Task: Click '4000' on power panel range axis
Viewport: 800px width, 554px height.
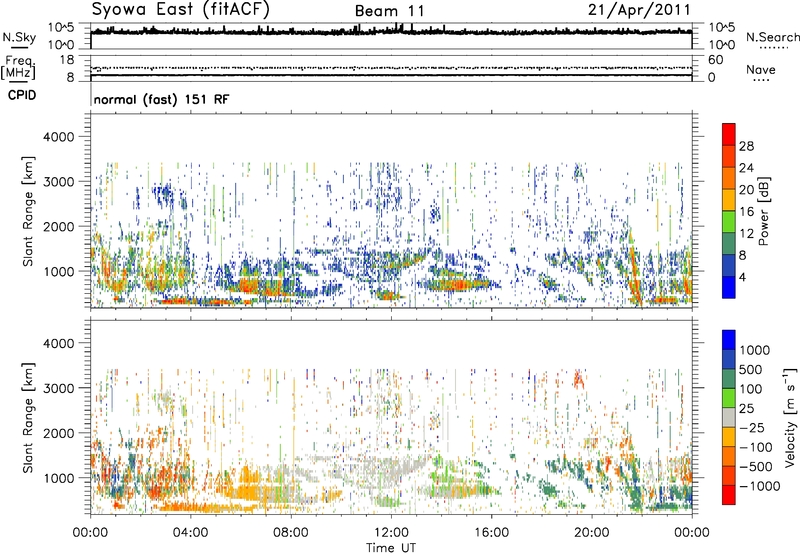Action: click(59, 137)
